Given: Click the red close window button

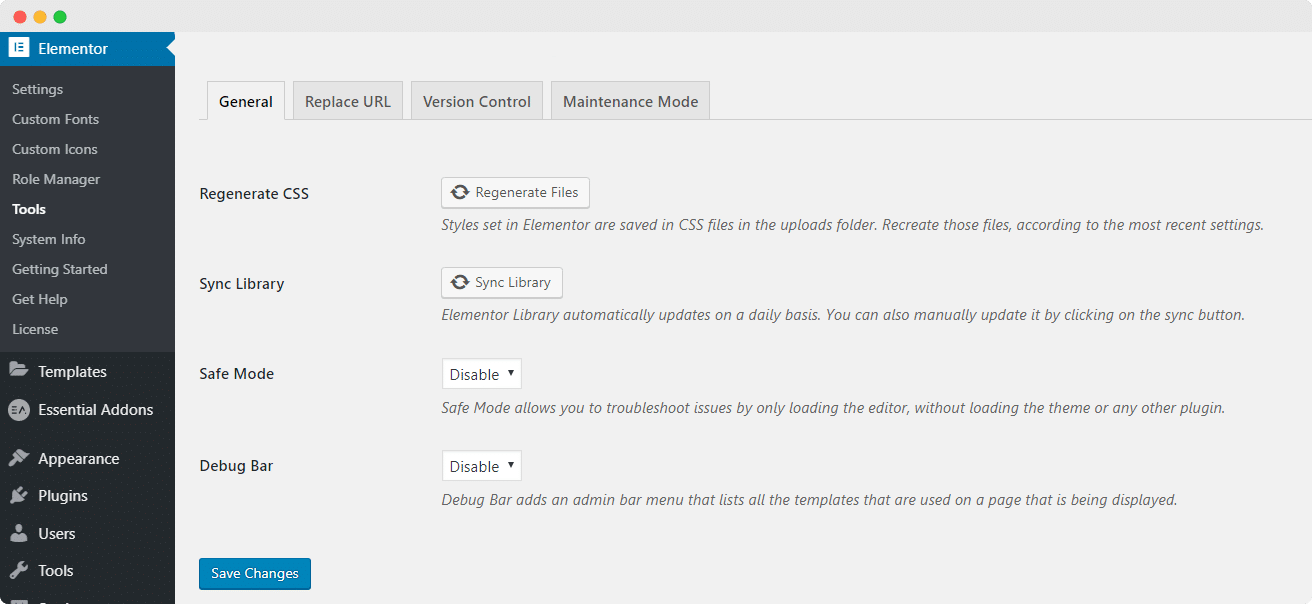Looking at the screenshot, I should [x=20, y=17].
